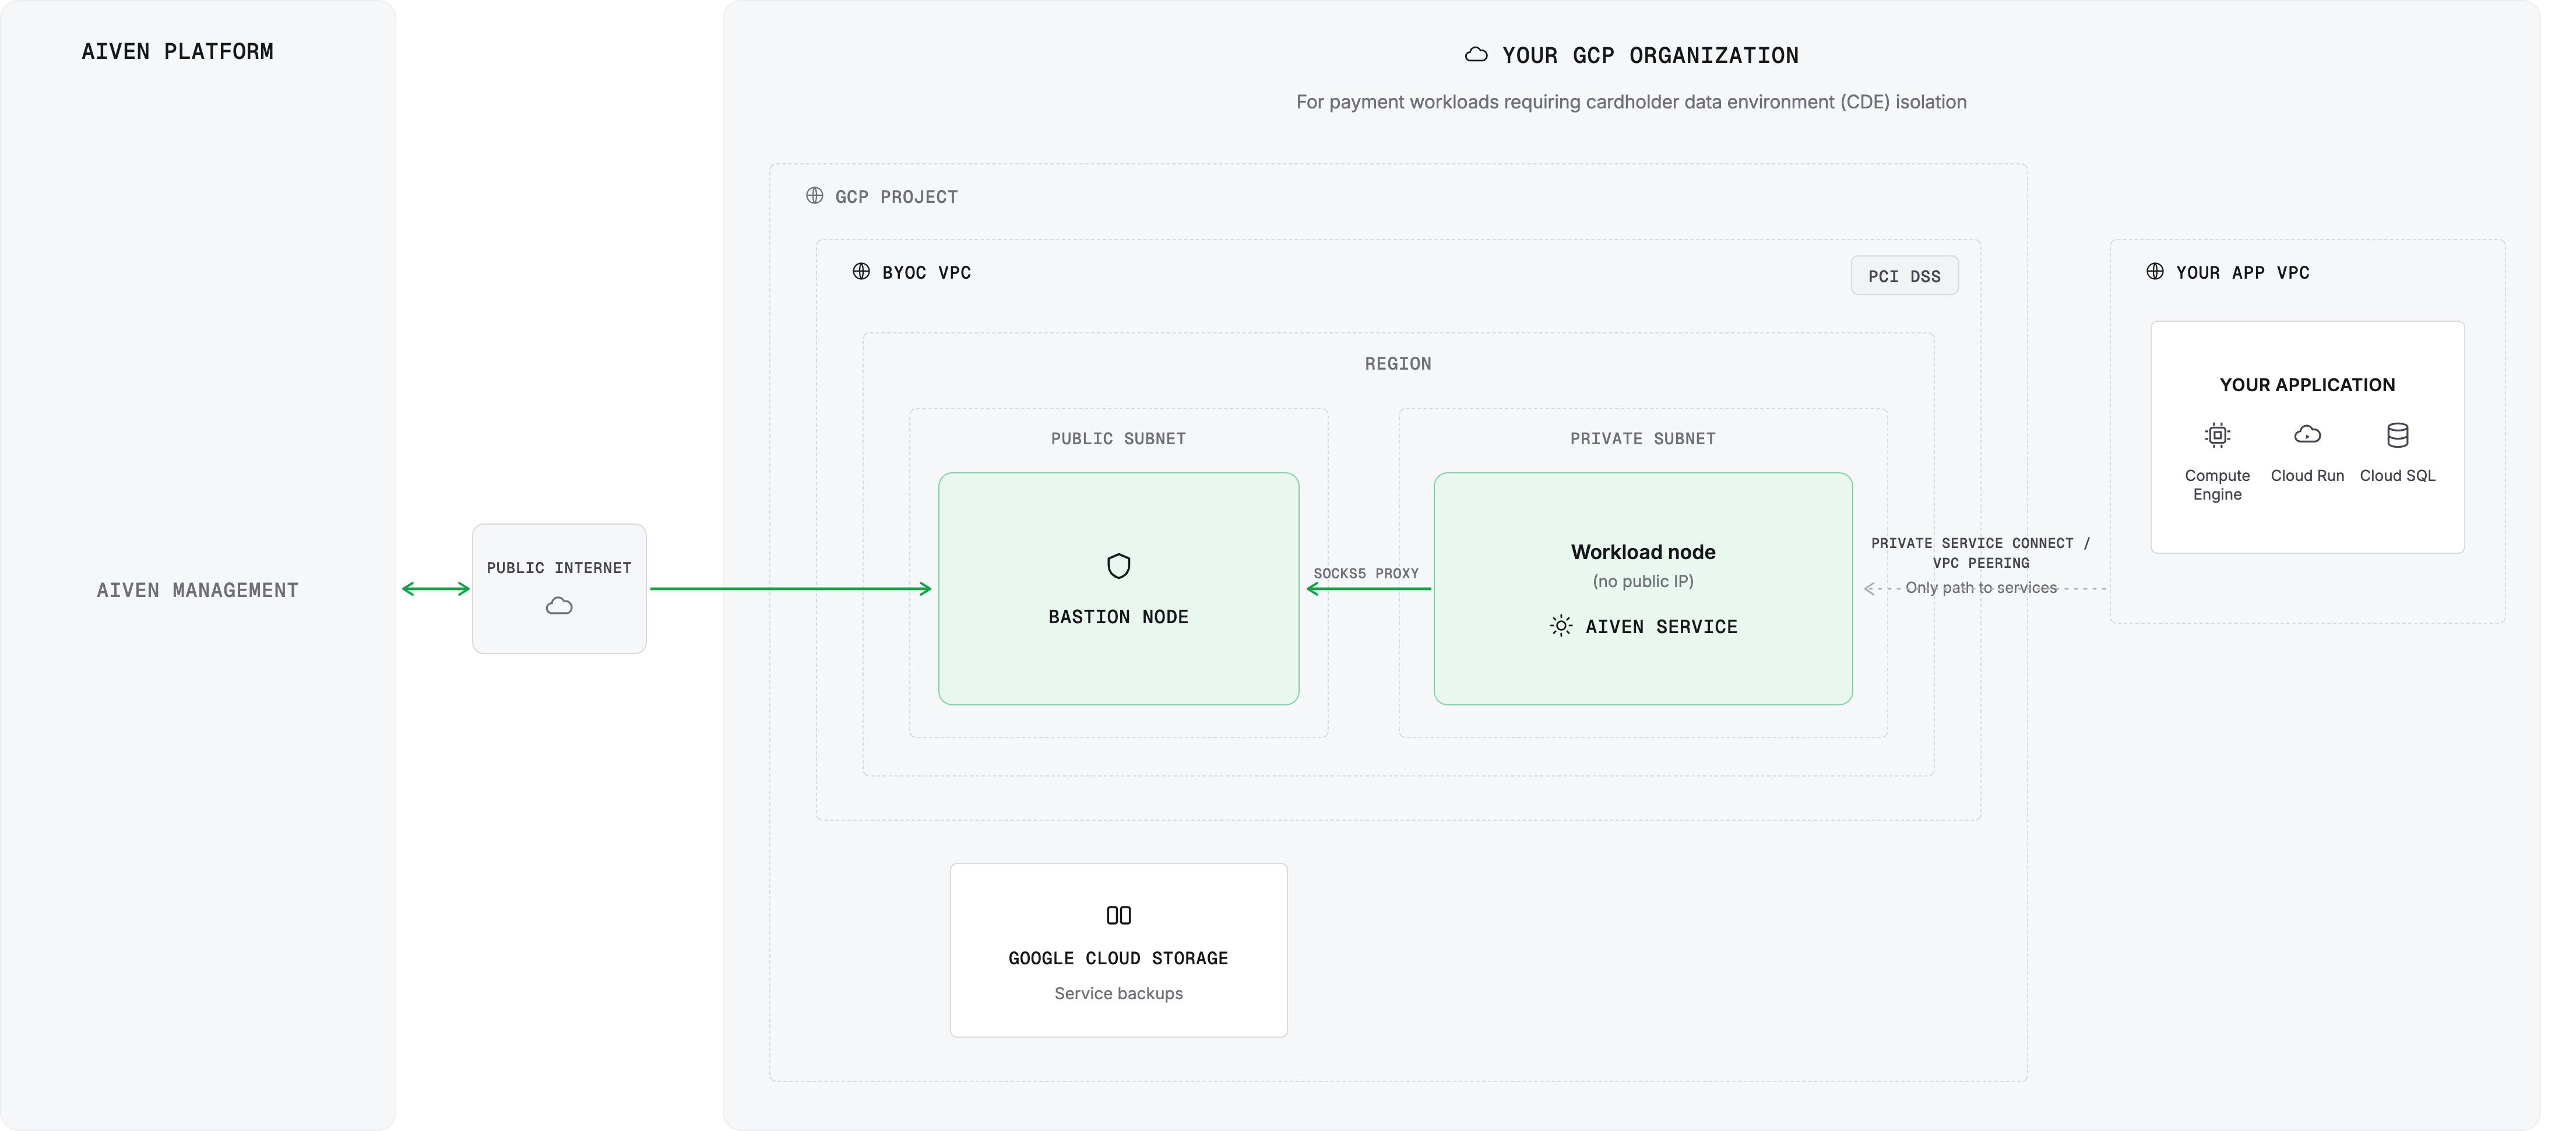
Task: Click the Google Cloud Storage bucket icon
Action: (x=1118, y=915)
